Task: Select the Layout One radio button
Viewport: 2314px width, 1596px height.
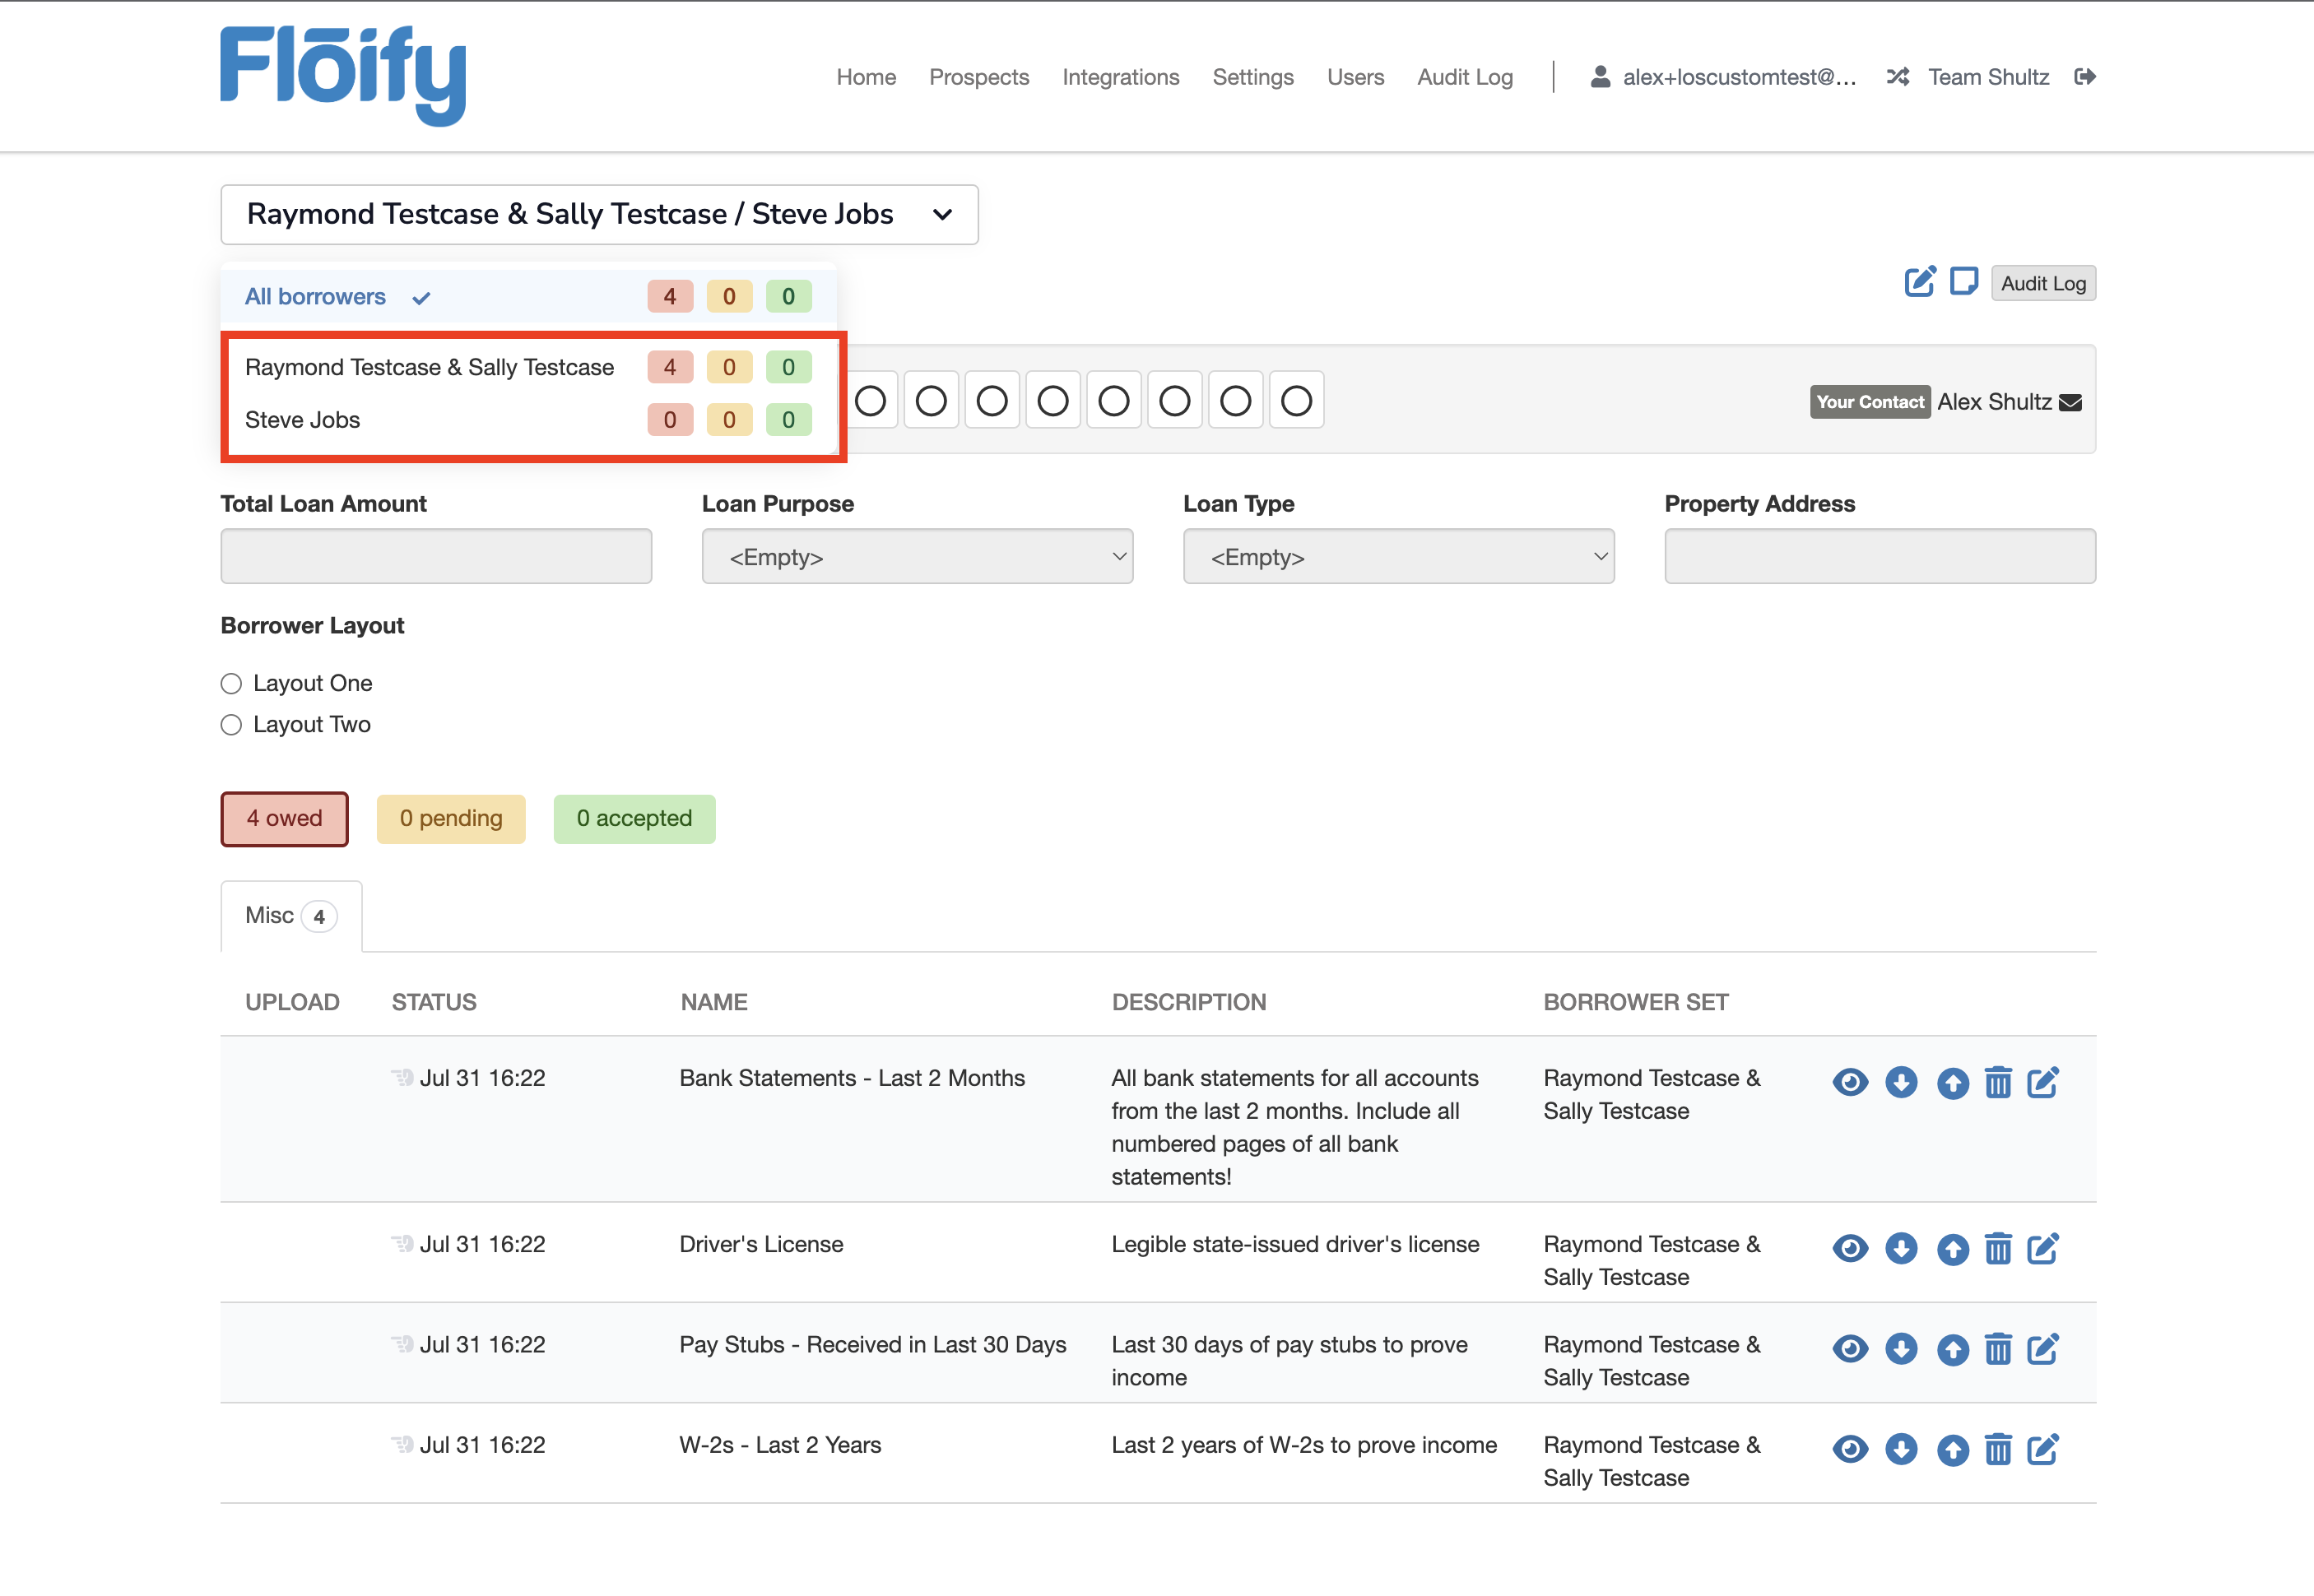Action: pos(231,683)
